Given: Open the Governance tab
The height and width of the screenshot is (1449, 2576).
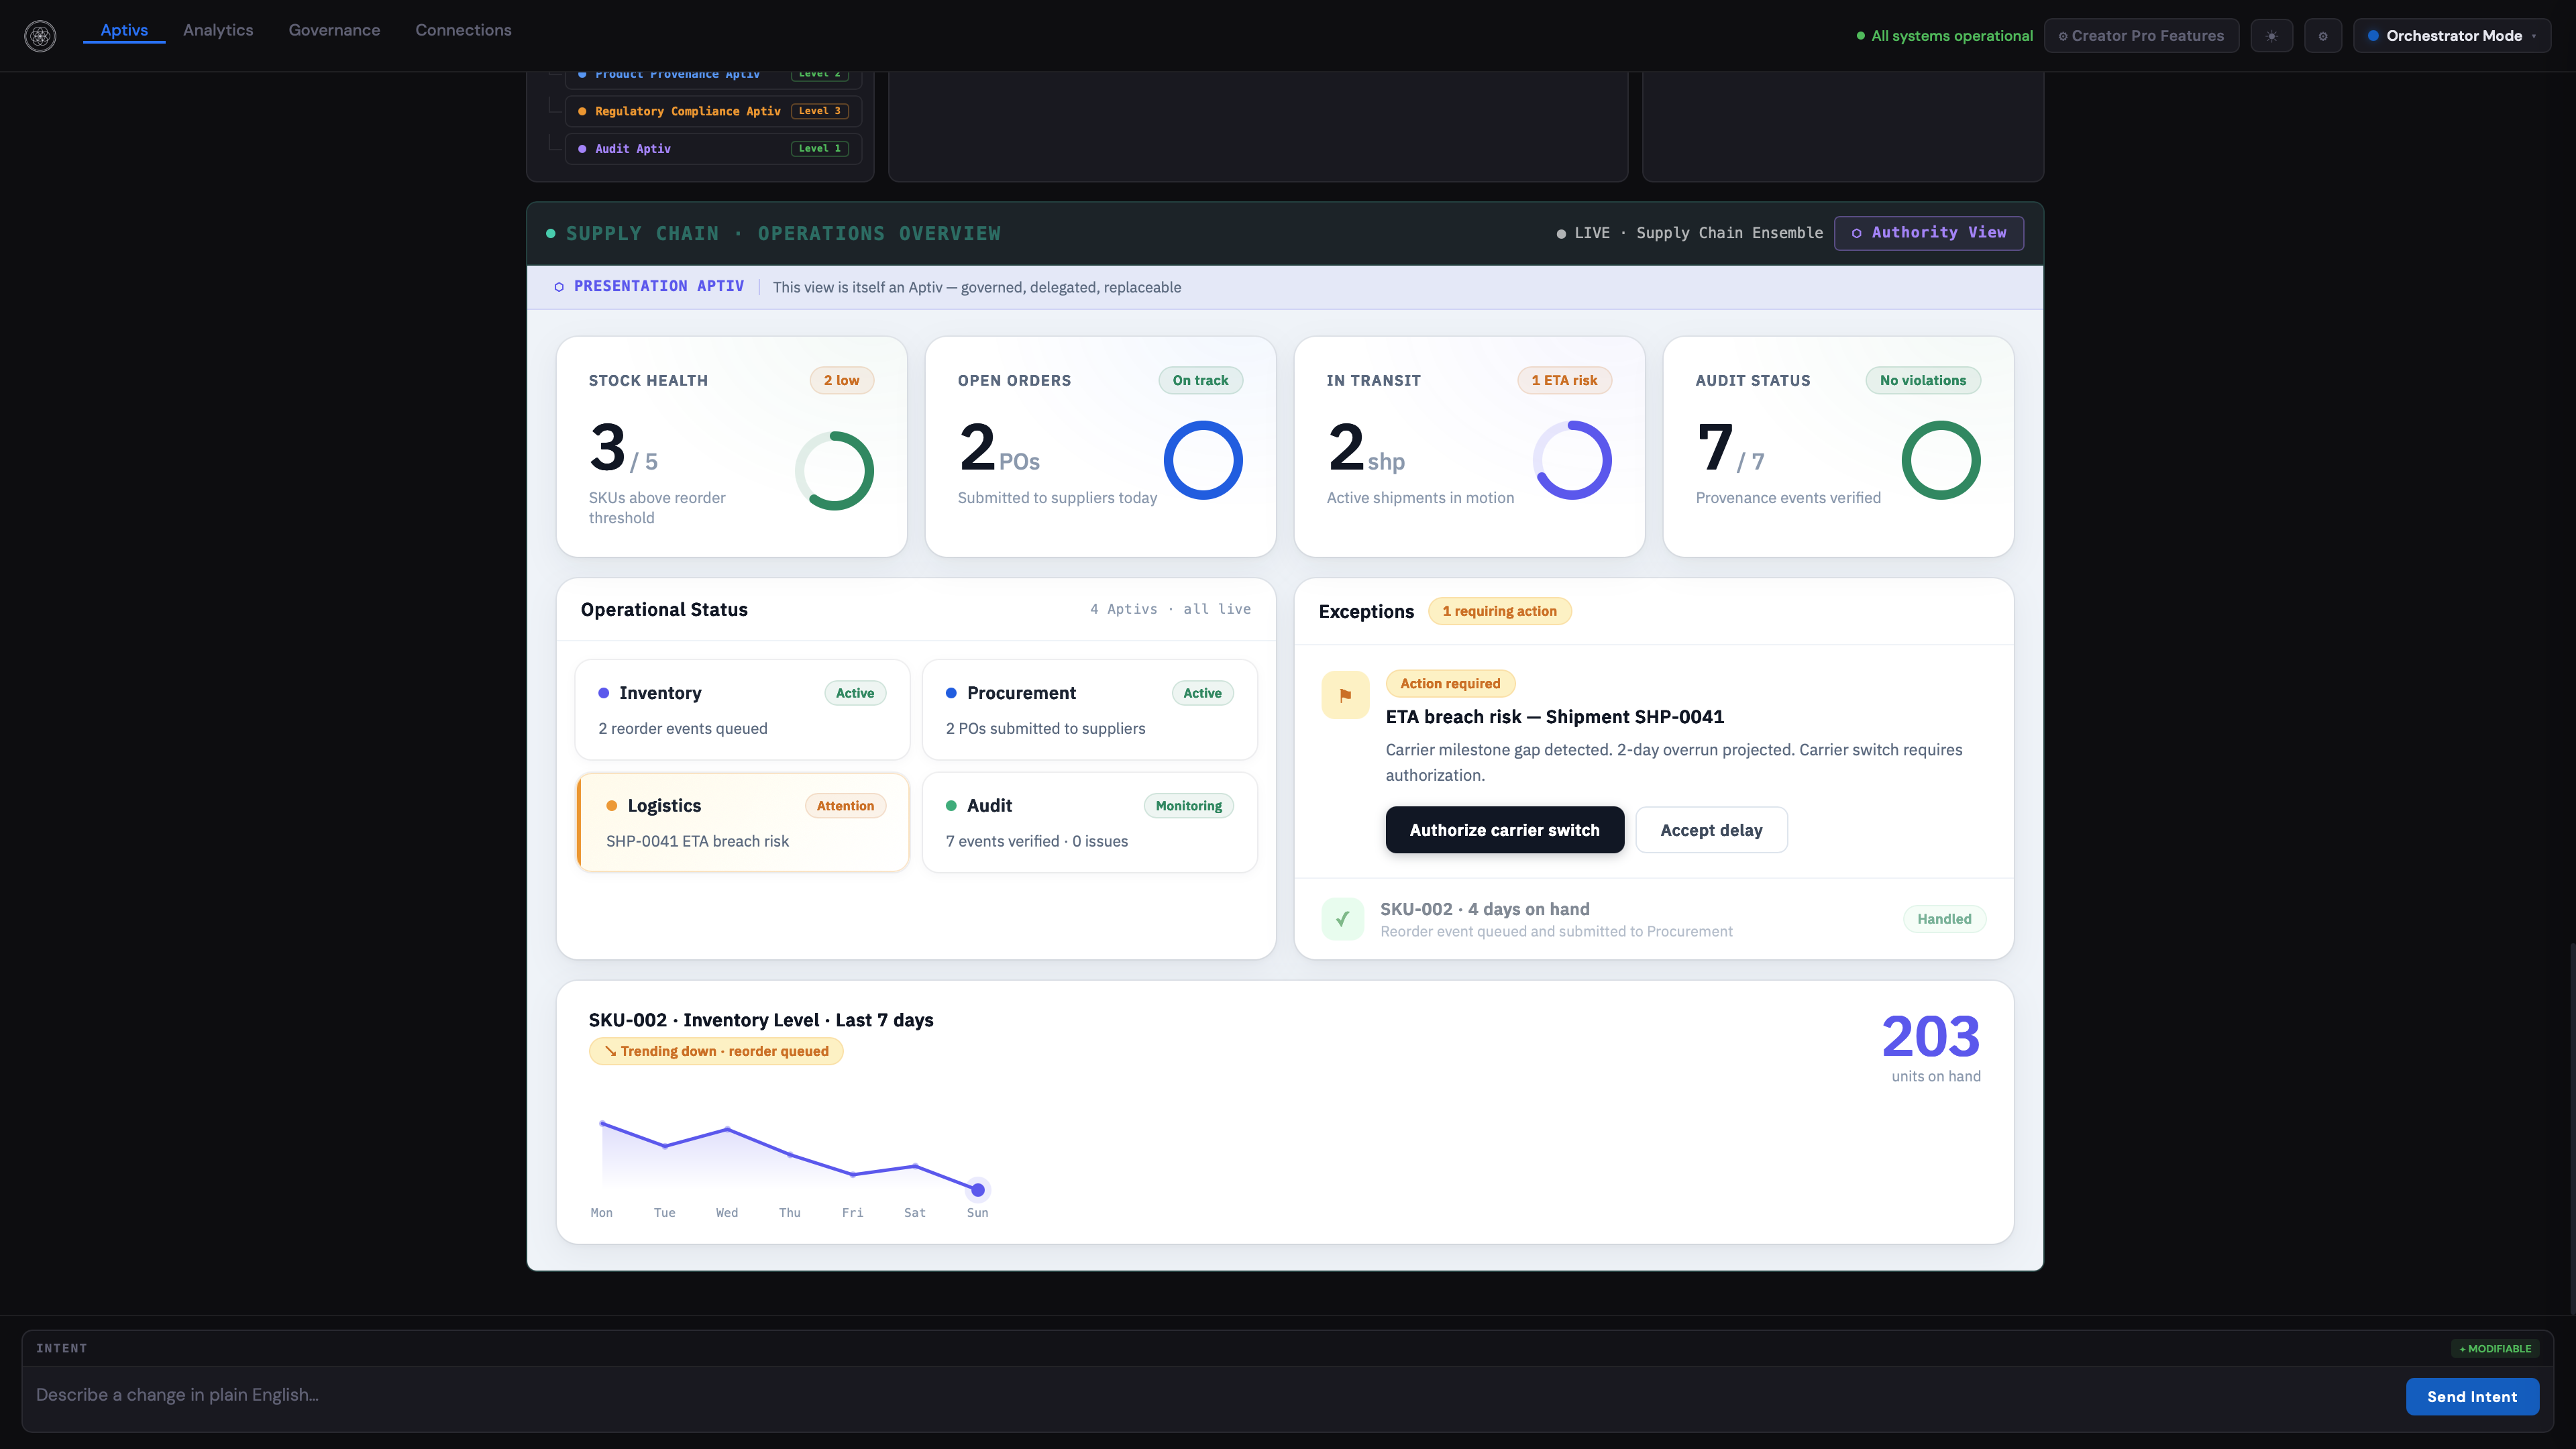Looking at the screenshot, I should pos(334,30).
